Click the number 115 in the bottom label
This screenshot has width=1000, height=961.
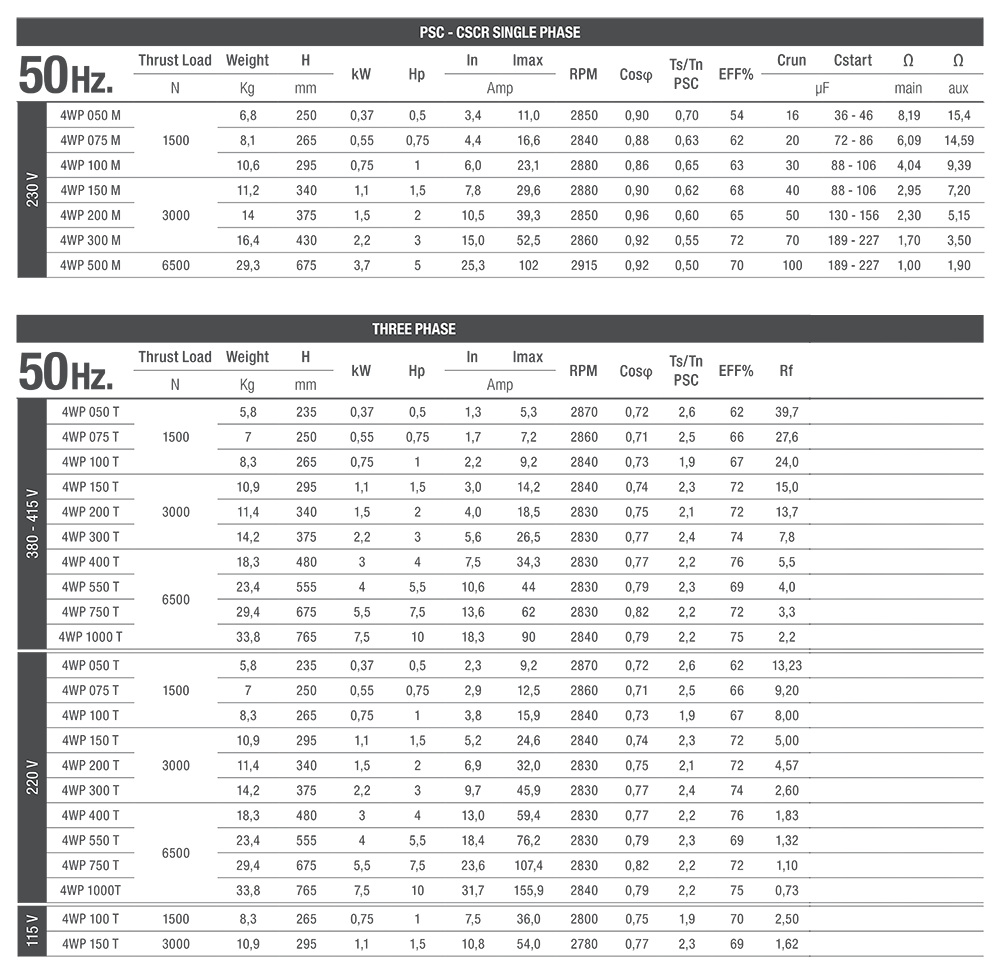click(33, 934)
